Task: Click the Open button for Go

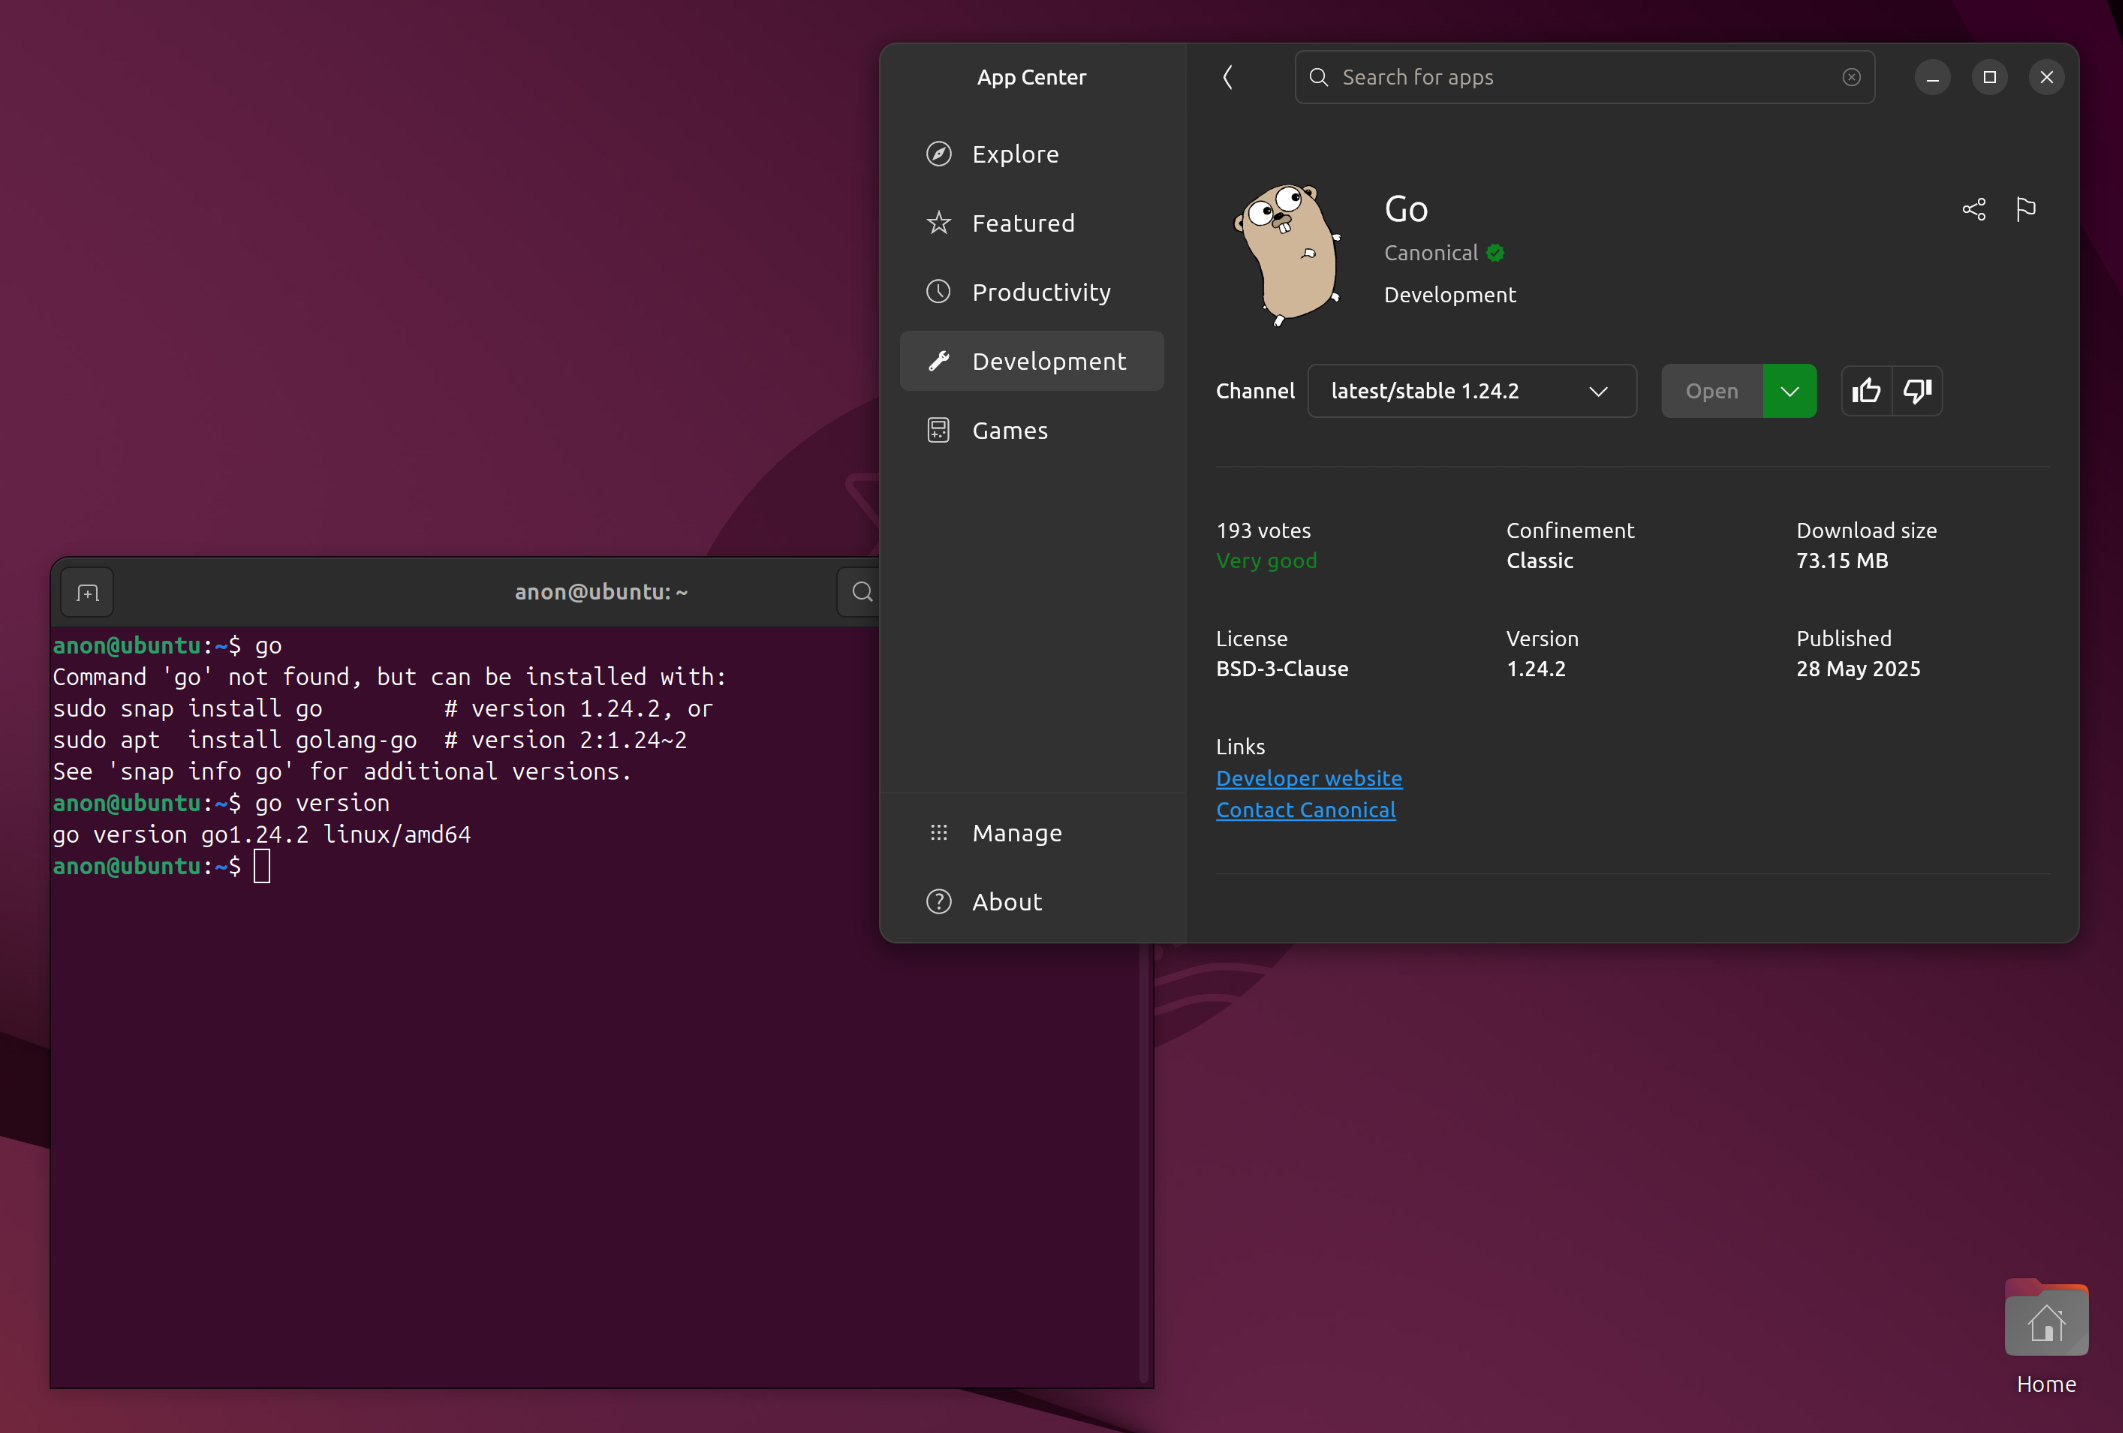Action: [x=1712, y=391]
